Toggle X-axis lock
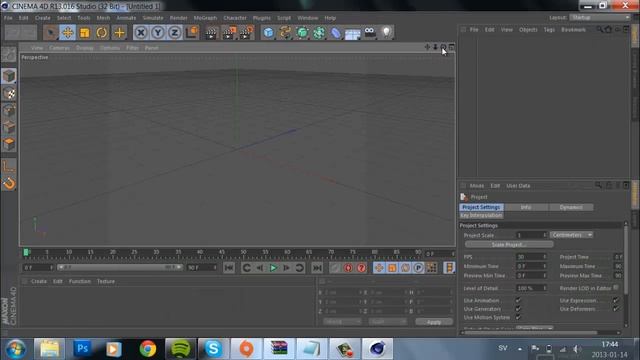 [141, 32]
